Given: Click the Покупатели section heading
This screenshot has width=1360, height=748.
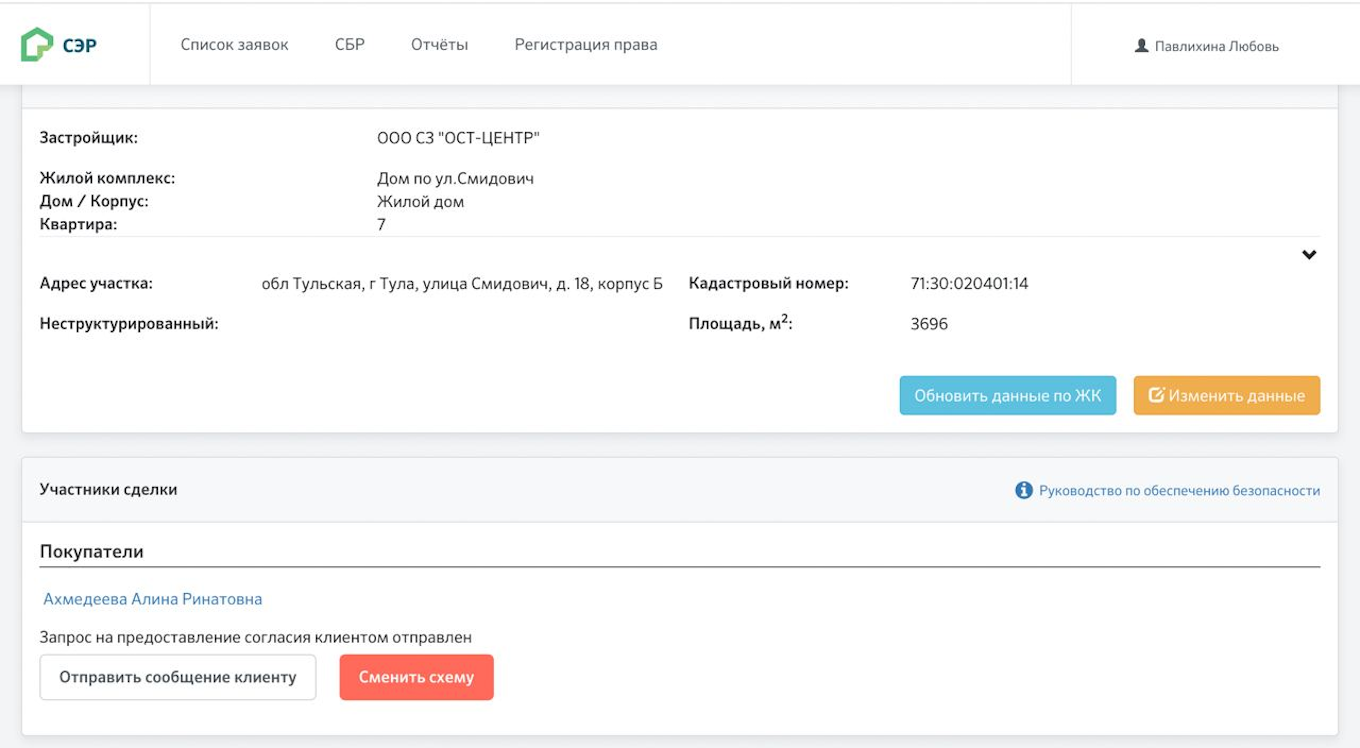Looking at the screenshot, I should pyautogui.click(x=92, y=552).
